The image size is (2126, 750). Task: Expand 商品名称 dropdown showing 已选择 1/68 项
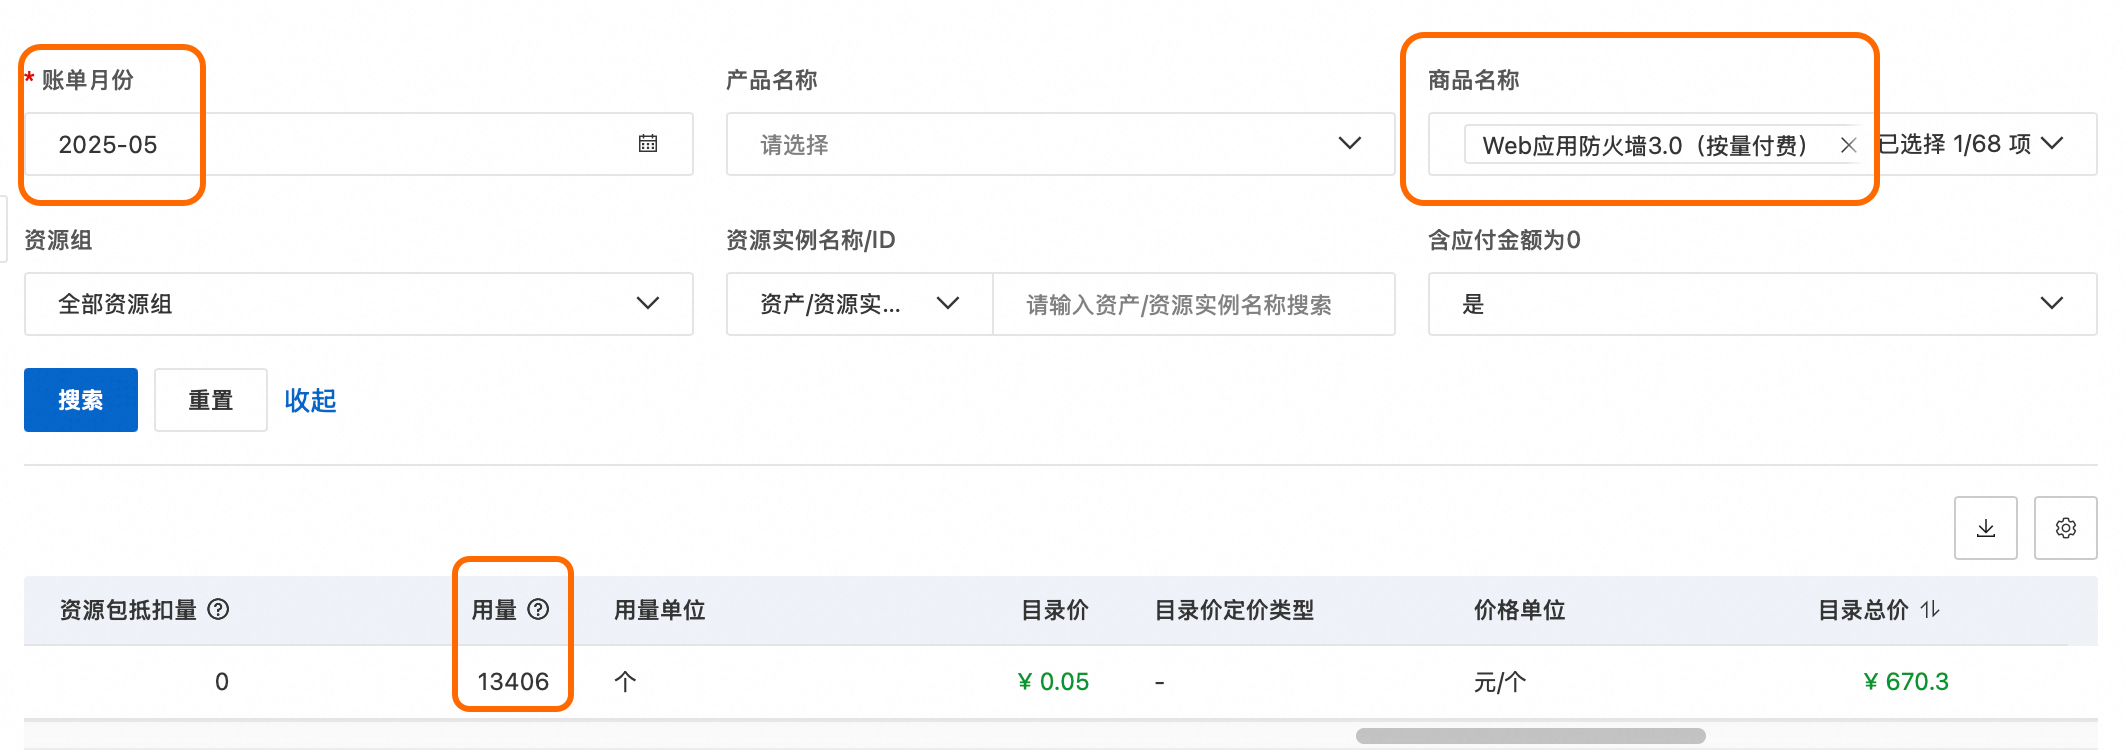click(x=2052, y=144)
